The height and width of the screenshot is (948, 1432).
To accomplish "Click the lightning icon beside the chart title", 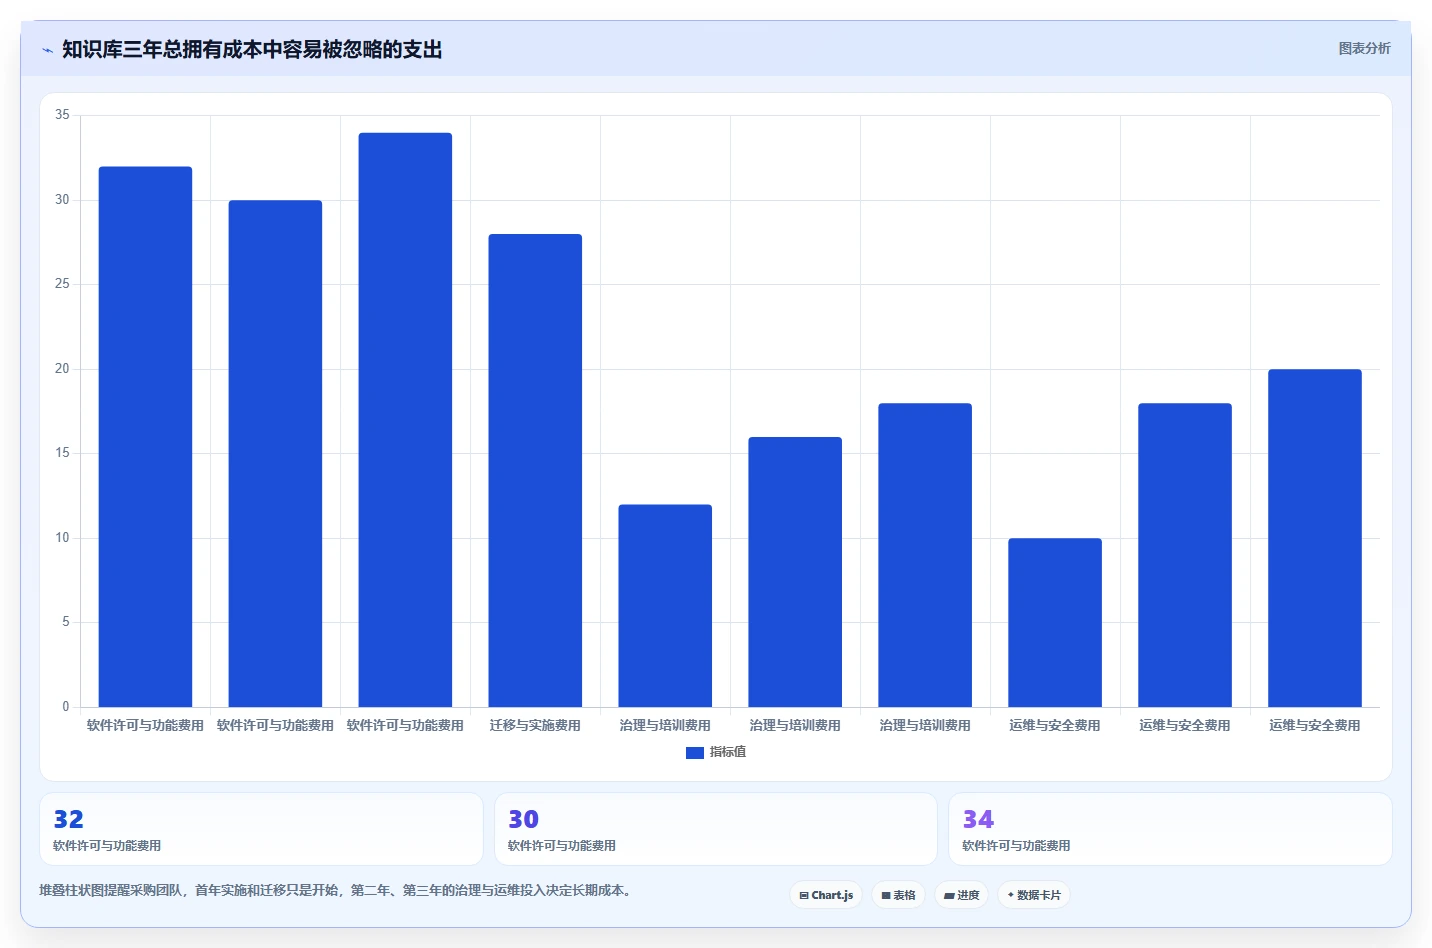I will pos(47,50).
